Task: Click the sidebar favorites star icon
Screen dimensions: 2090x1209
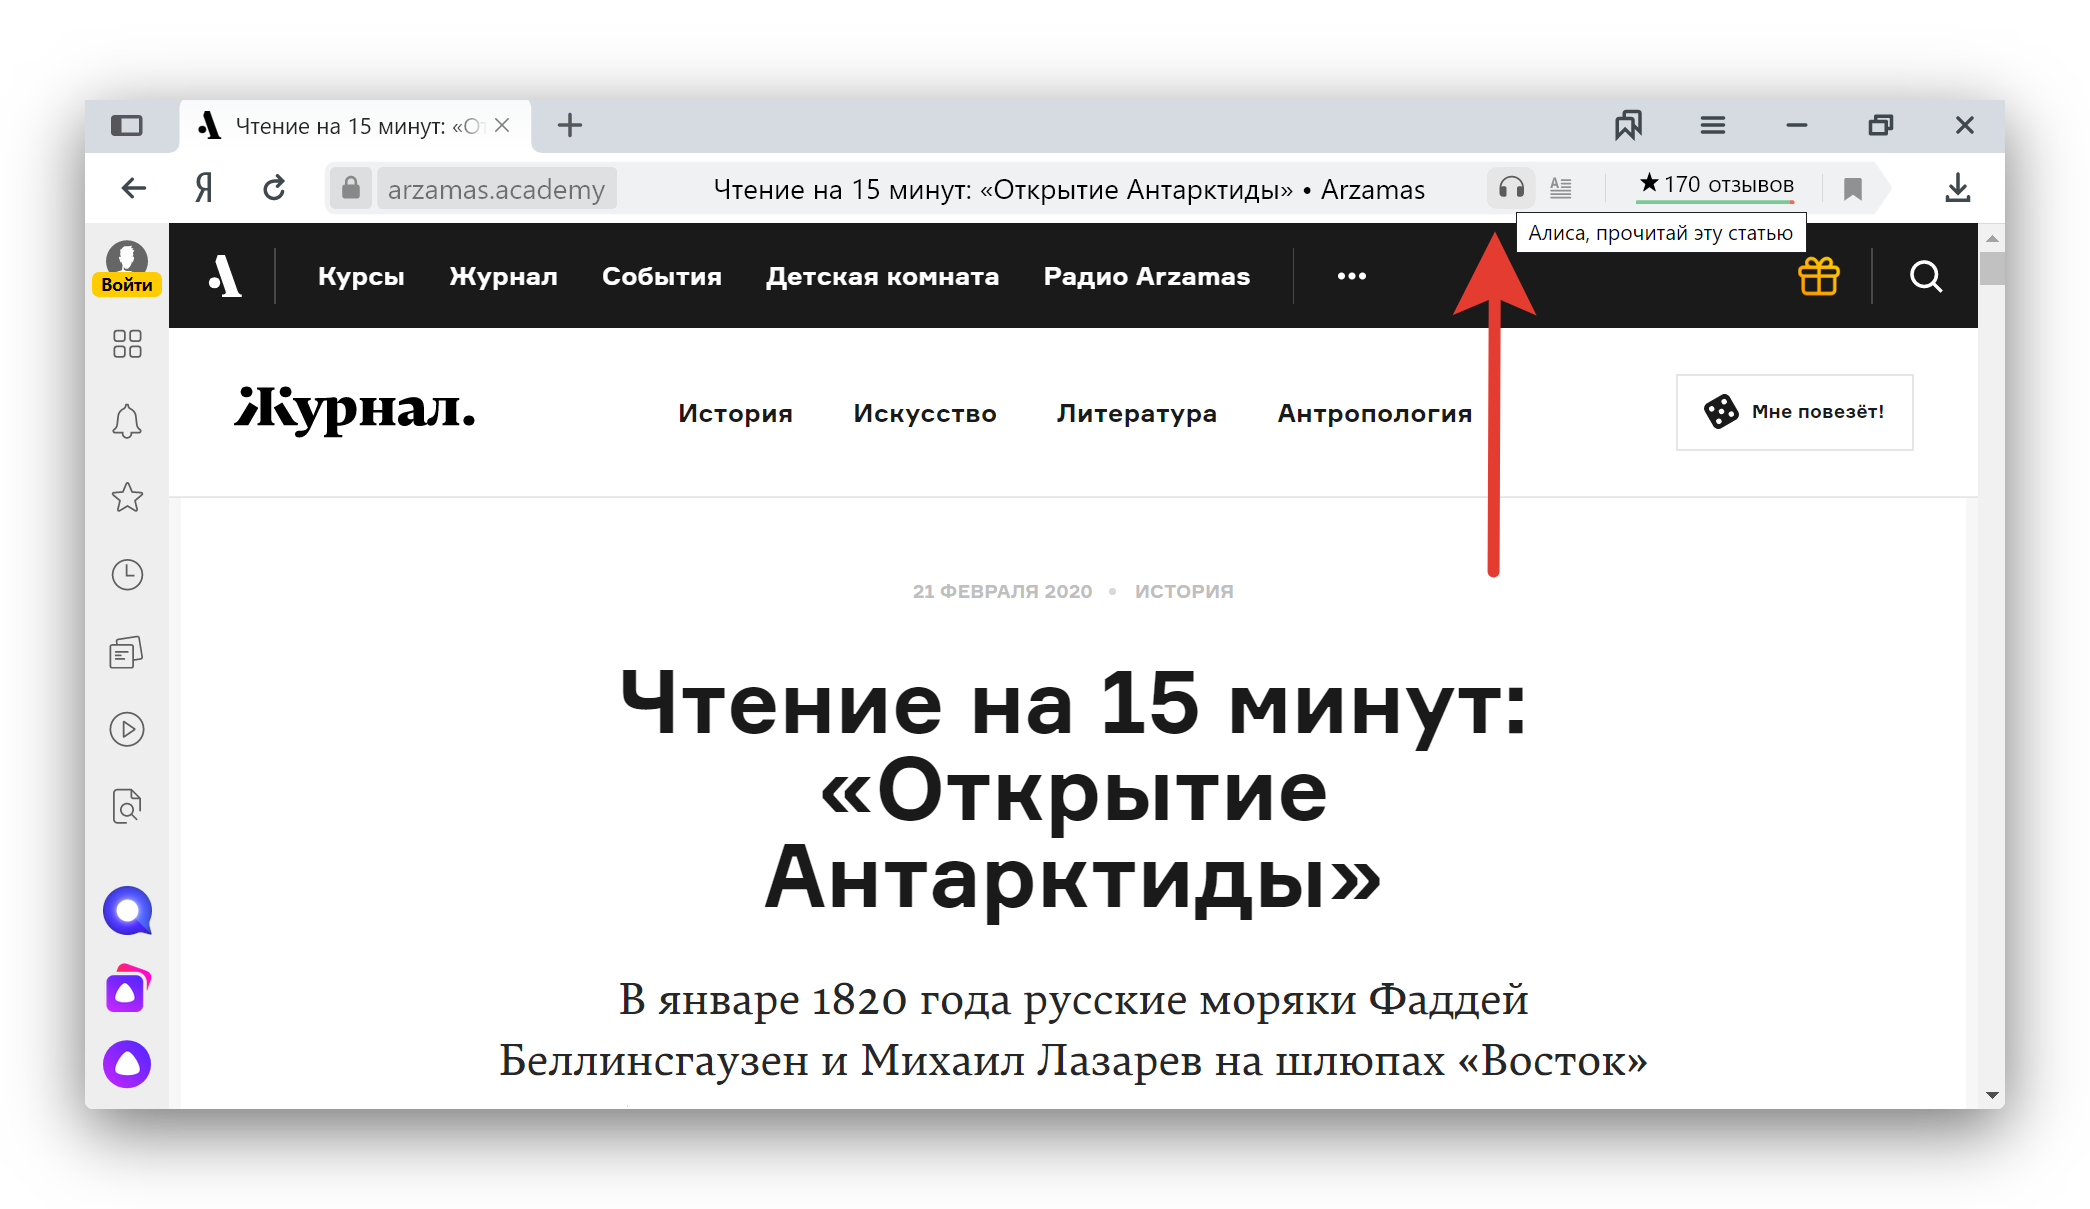Action: click(127, 497)
